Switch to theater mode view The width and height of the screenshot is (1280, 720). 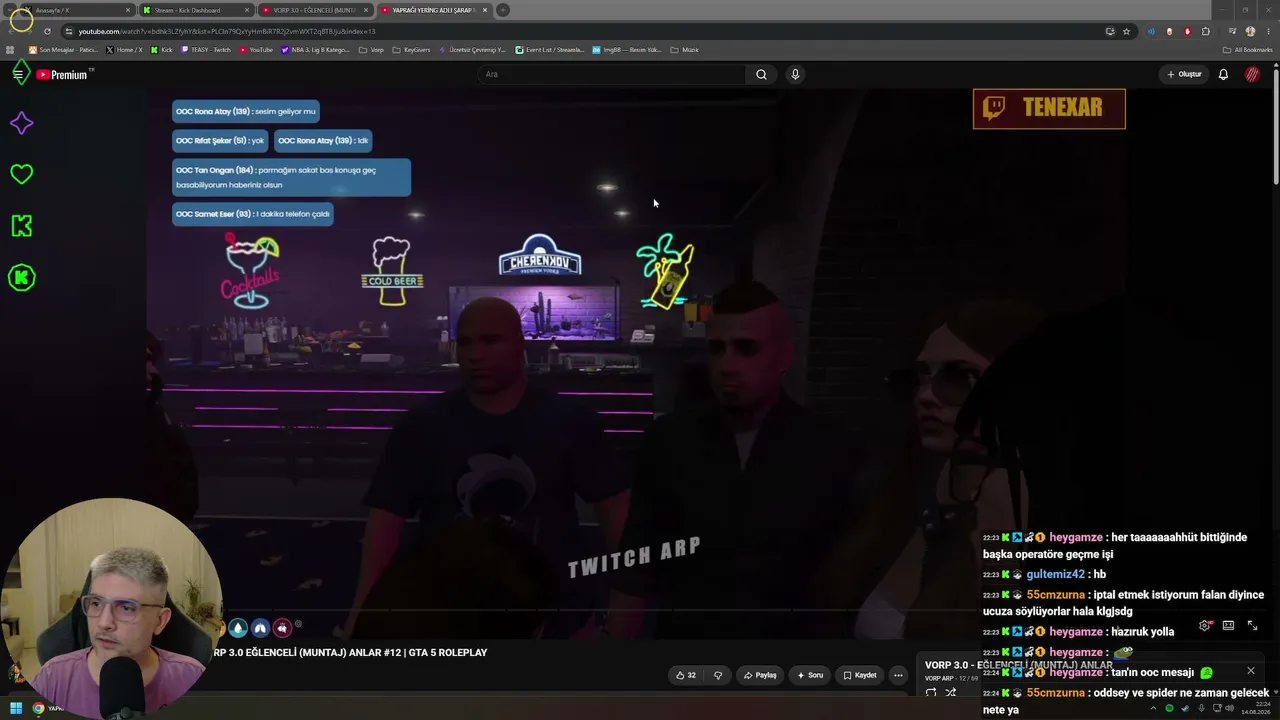1228,625
